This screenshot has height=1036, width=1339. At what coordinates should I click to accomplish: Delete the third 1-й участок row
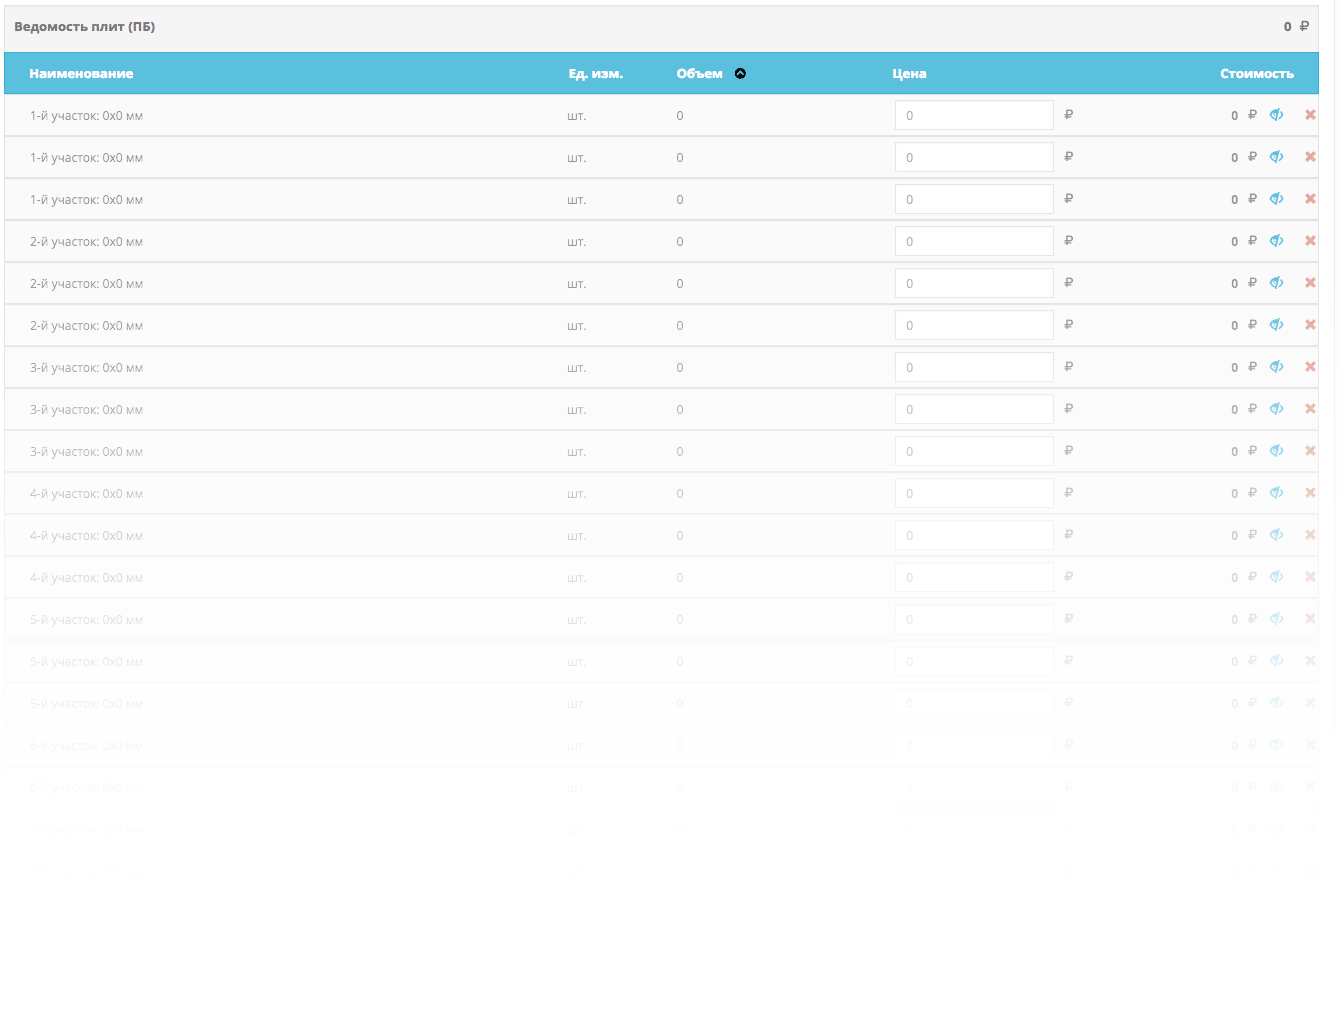point(1309,199)
